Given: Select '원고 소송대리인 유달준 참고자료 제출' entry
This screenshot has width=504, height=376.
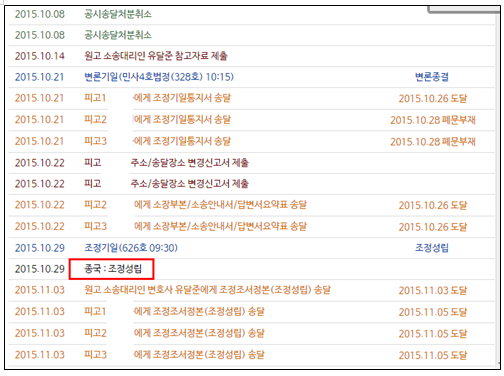Looking at the screenshot, I should (156, 56).
